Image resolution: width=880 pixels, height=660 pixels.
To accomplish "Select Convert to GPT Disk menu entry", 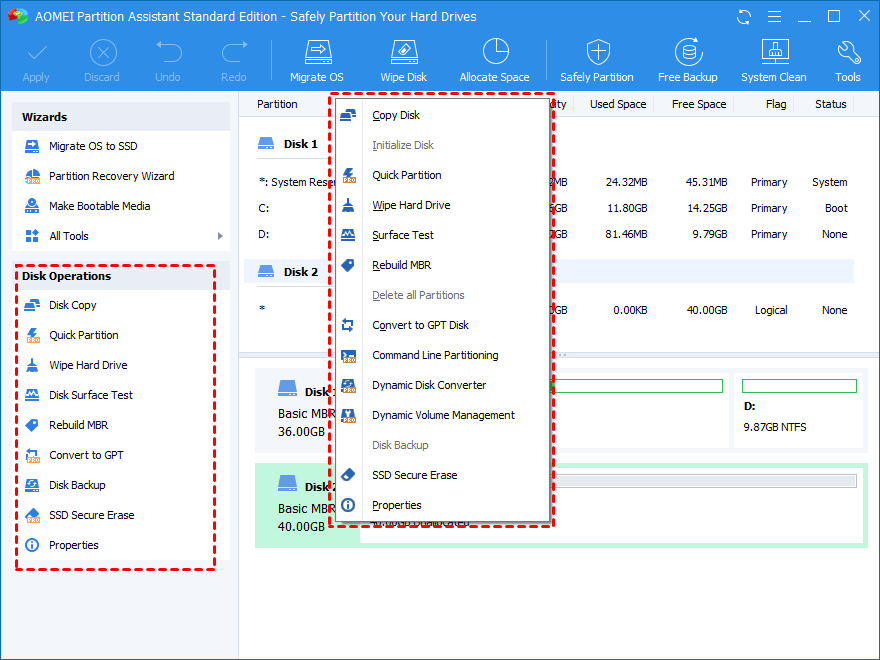I will pos(420,325).
